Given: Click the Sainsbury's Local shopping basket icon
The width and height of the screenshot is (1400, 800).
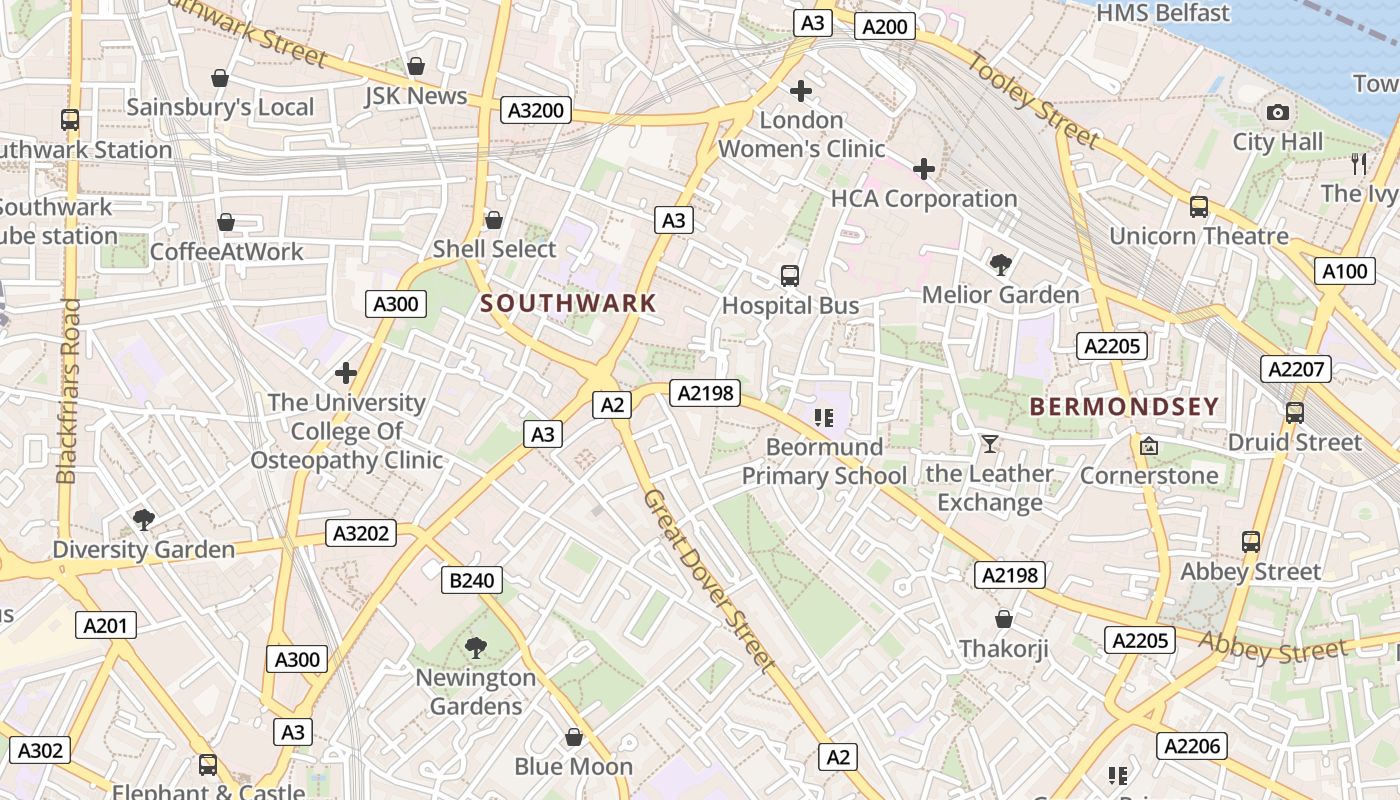Looking at the screenshot, I should pyautogui.click(x=220, y=78).
